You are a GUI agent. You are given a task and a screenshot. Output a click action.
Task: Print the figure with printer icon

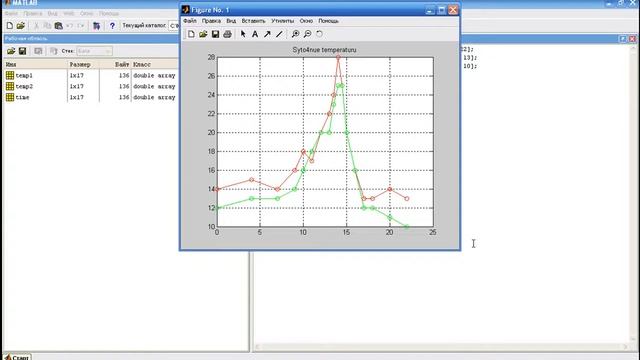point(227,34)
